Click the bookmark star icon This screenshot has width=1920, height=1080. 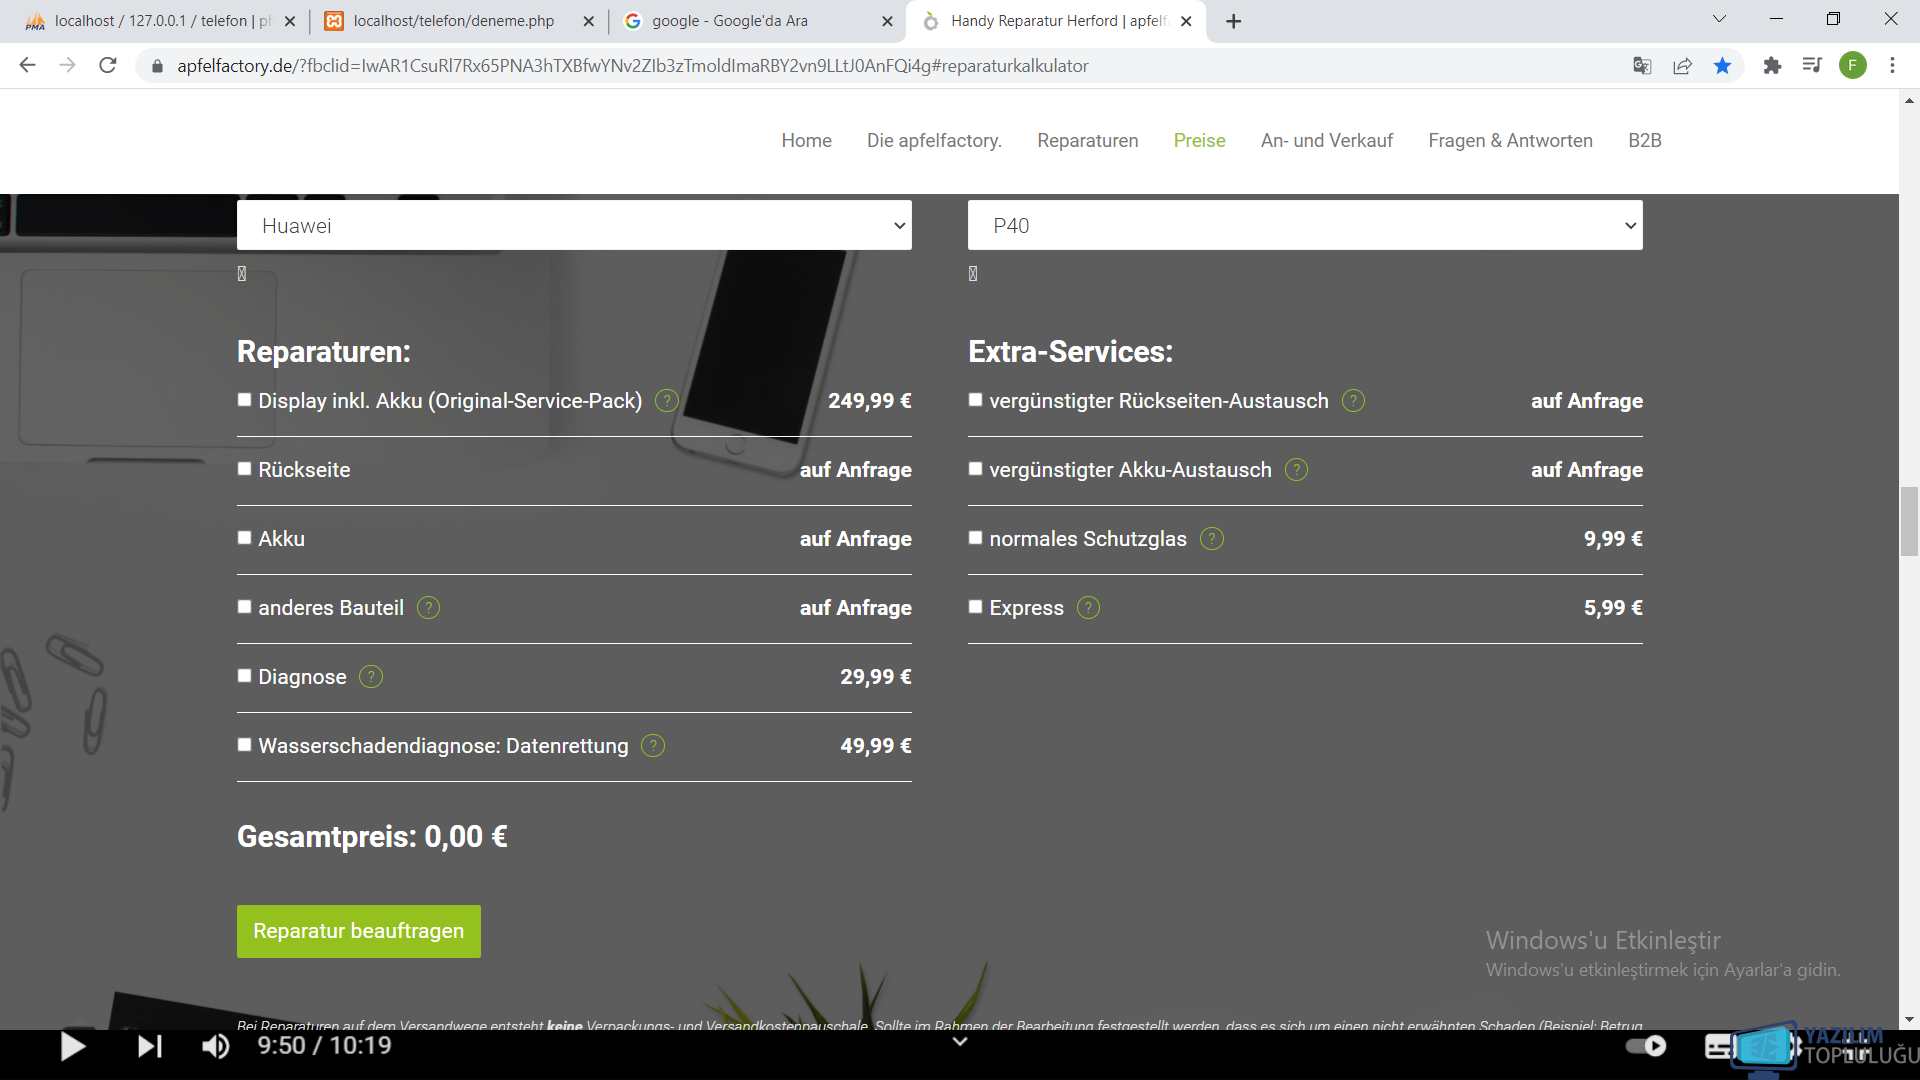(x=1722, y=66)
